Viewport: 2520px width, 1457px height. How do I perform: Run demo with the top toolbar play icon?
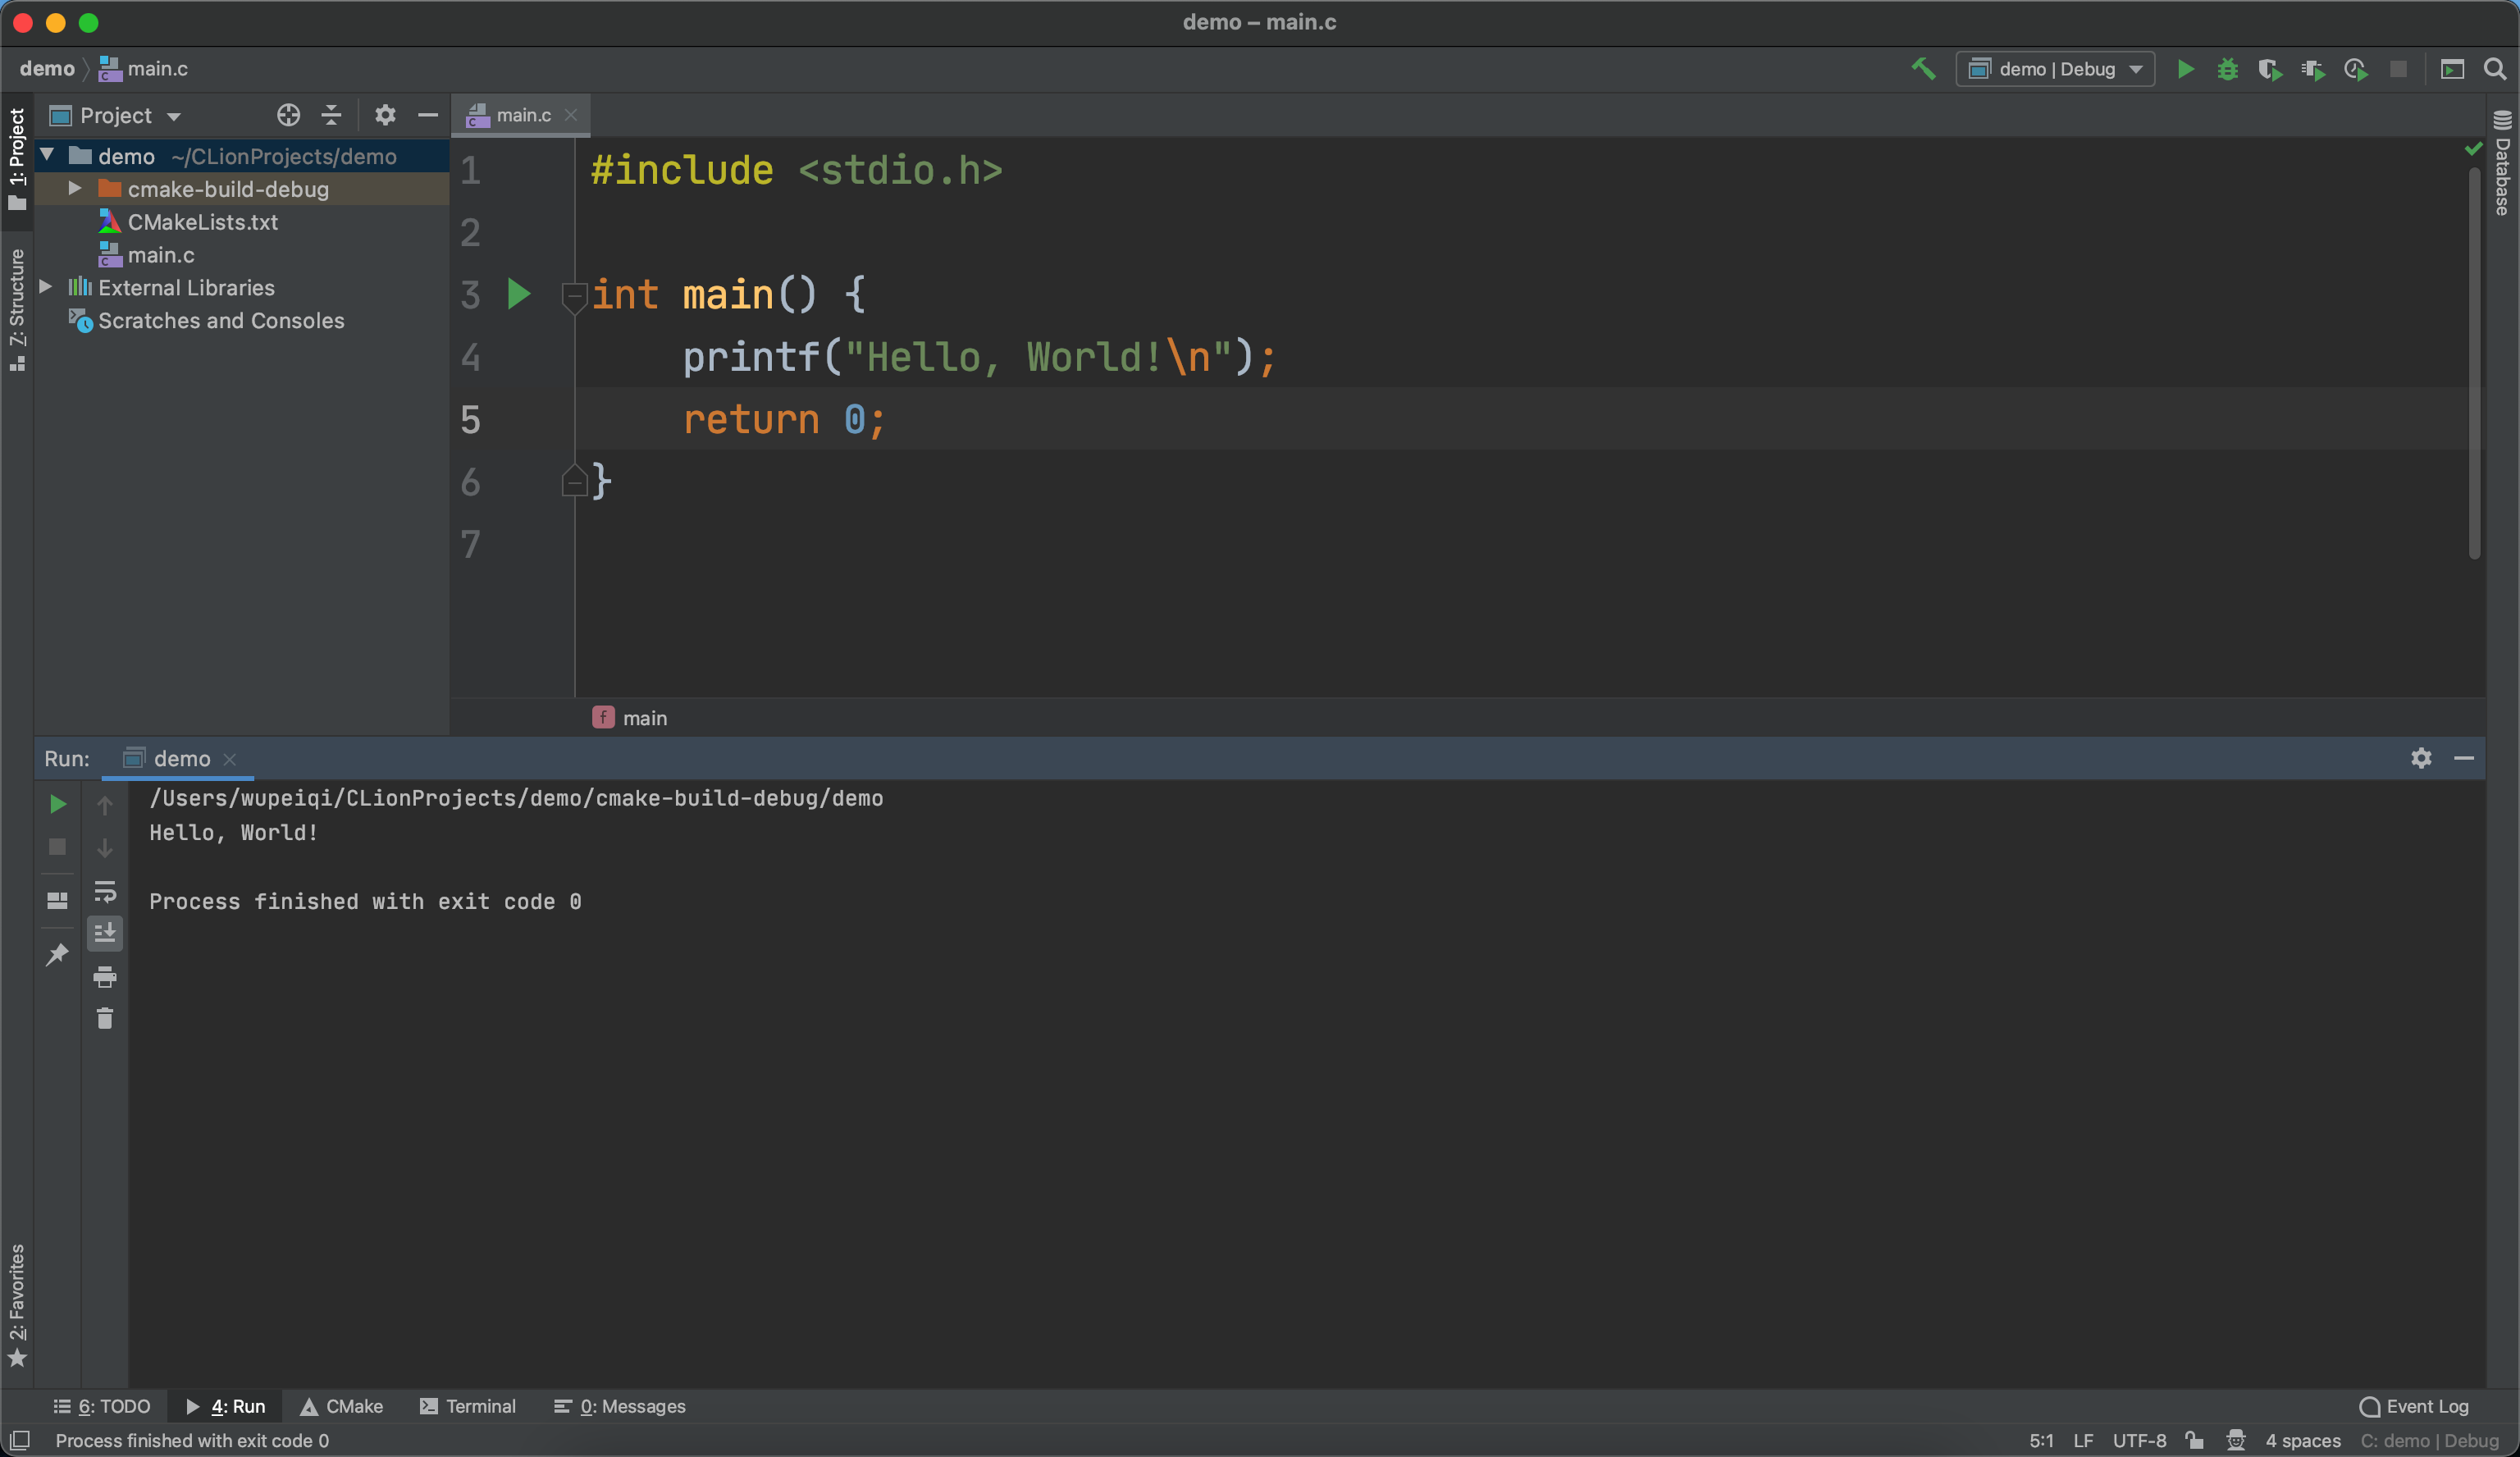point(2186,69)
